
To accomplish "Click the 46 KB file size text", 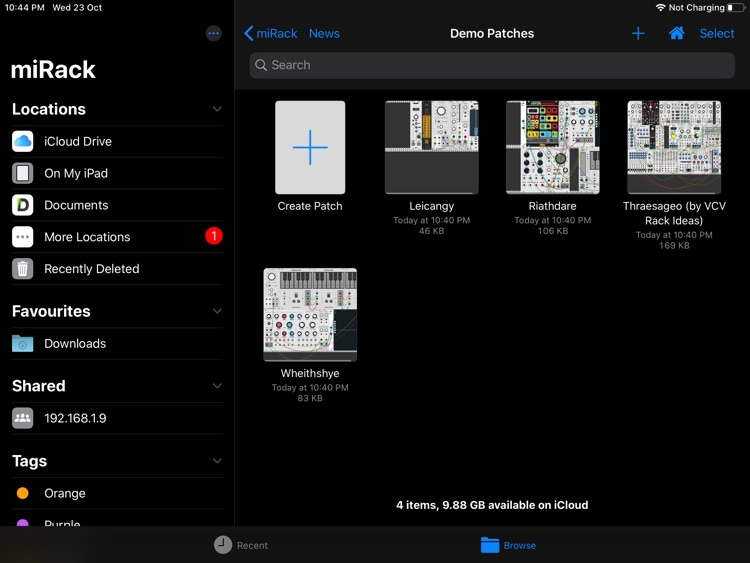I will pos(431,231).
